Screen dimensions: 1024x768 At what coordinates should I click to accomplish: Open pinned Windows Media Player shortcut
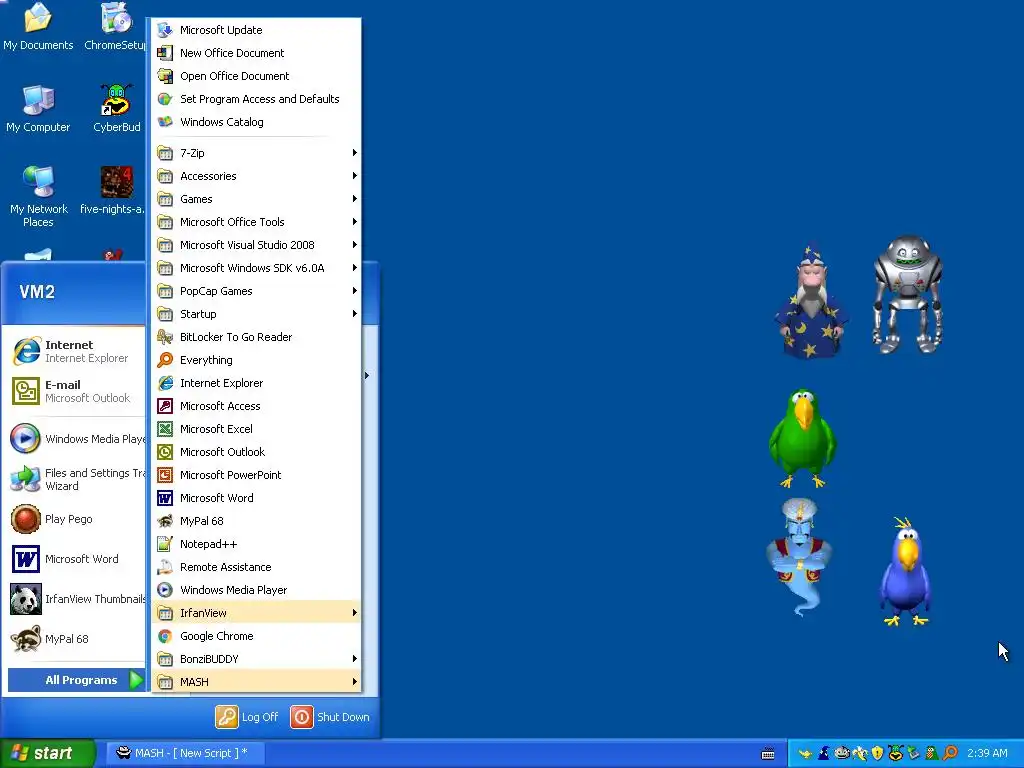(76, 439)
